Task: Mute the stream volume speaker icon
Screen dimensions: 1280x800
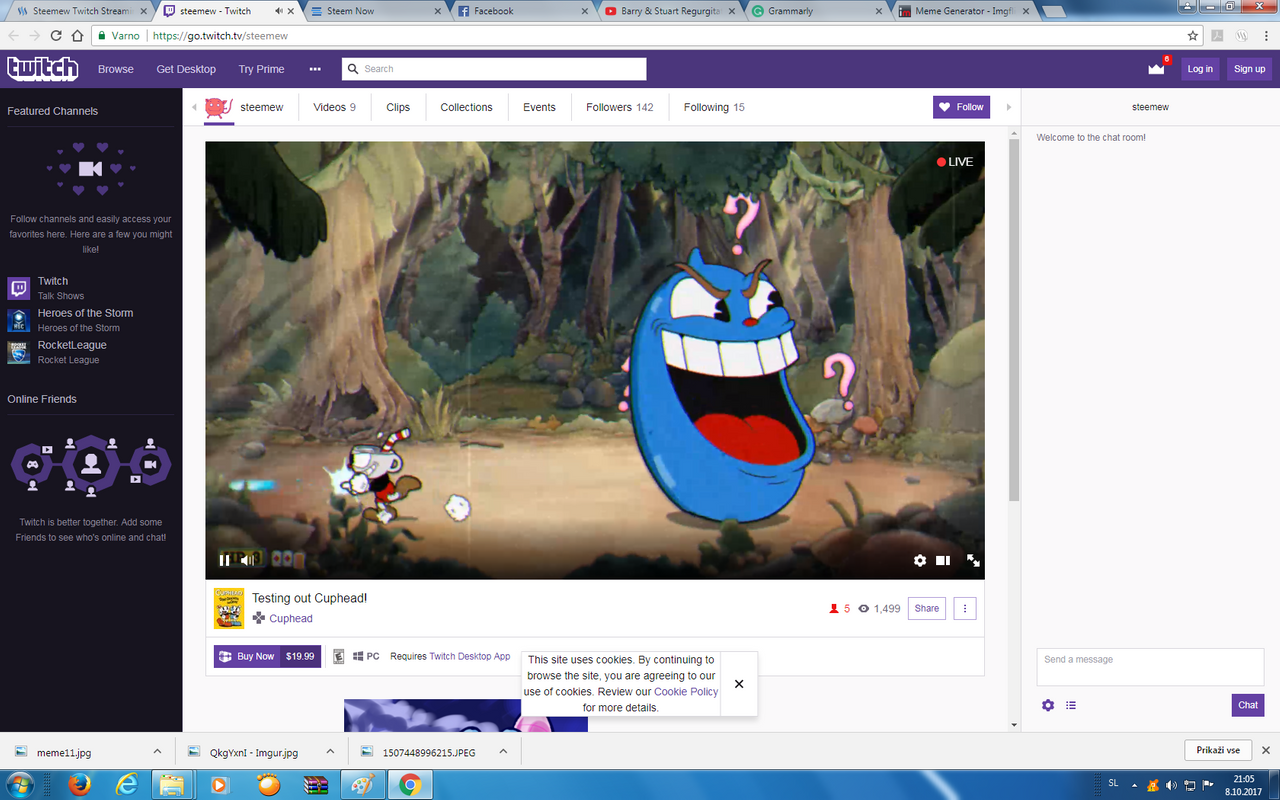Action: click(246, 560)
